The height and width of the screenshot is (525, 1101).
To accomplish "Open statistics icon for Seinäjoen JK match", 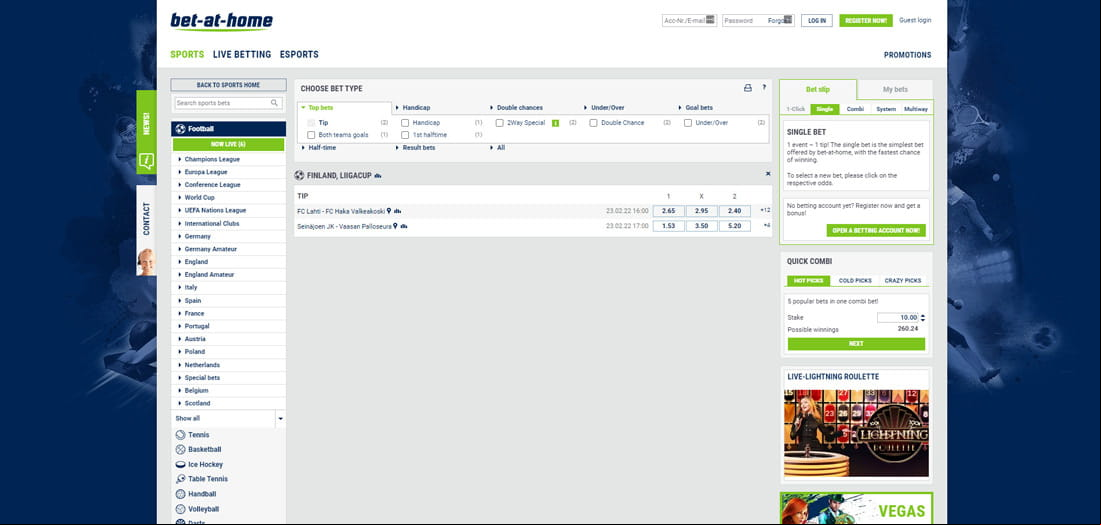I will click(x=404, y=227).
